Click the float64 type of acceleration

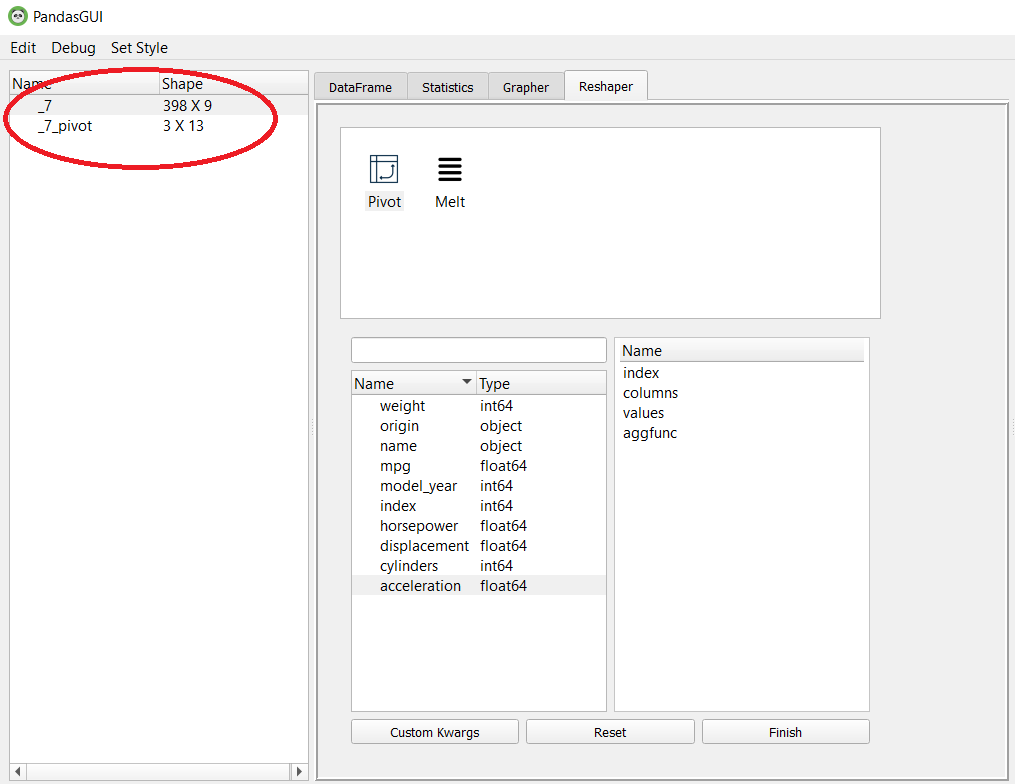504,586
